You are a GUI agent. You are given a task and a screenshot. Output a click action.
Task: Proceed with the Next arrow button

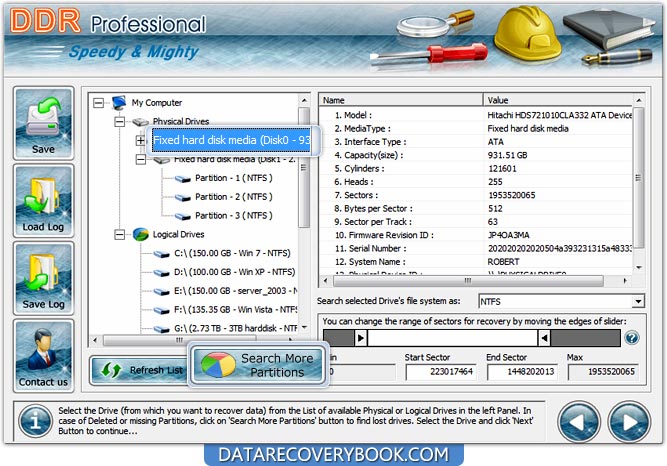click(x=629, y=422)
